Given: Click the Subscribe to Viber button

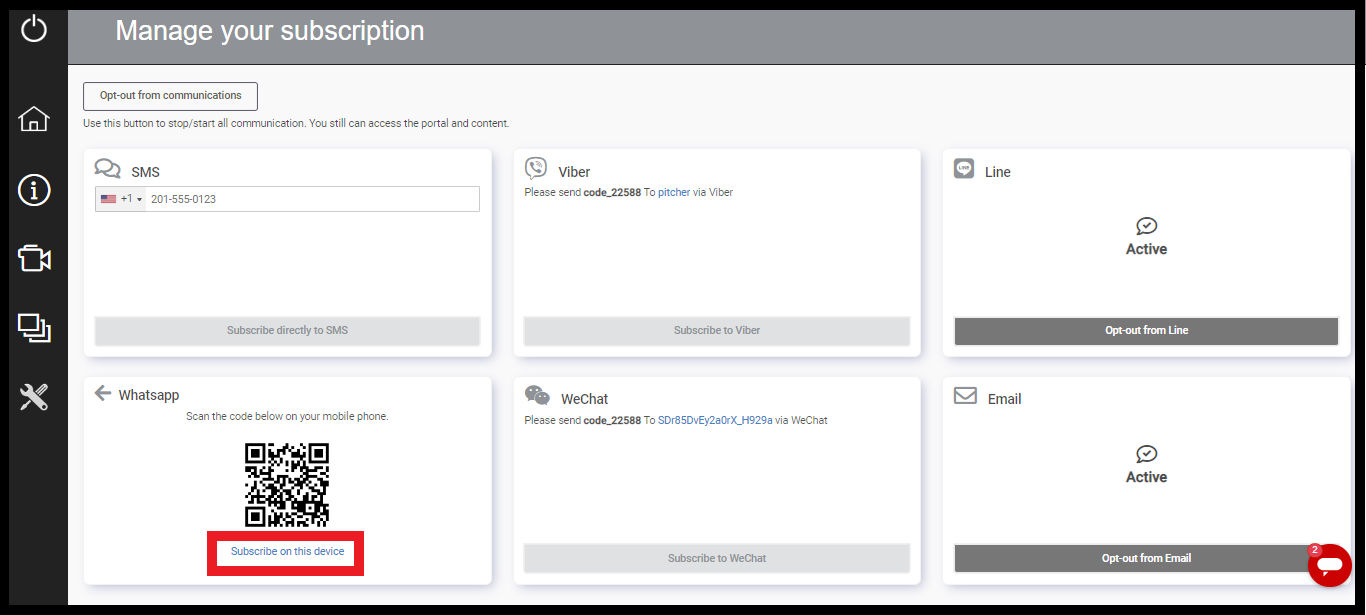Looking at the screenshot, I should pos(716,330).
